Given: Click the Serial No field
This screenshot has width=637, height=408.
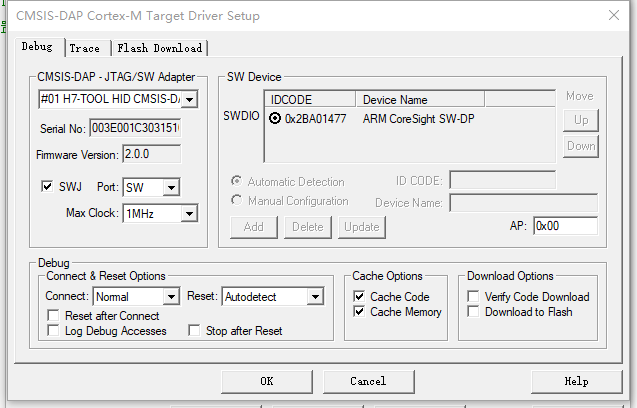Looking at the screenshot, I should pyautogui.click(x=135, y=128).
